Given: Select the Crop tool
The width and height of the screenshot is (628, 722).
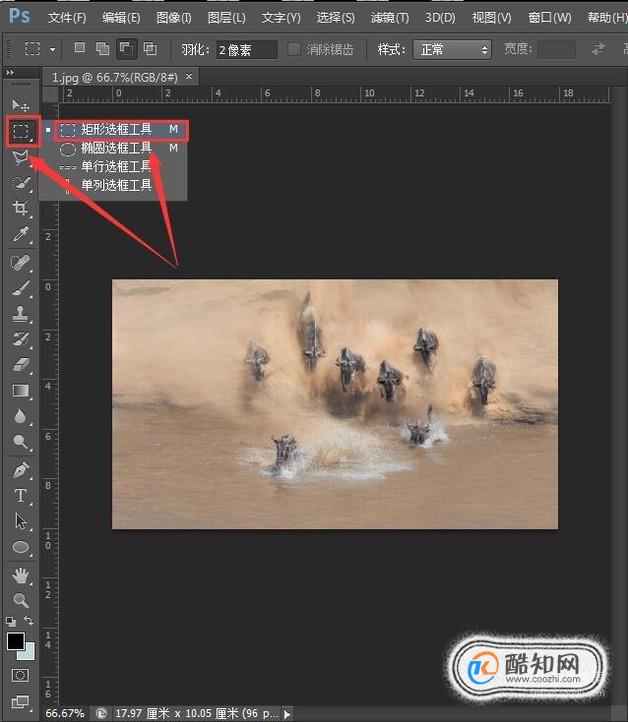Looking at the screenshot, I should coord(21,208).
